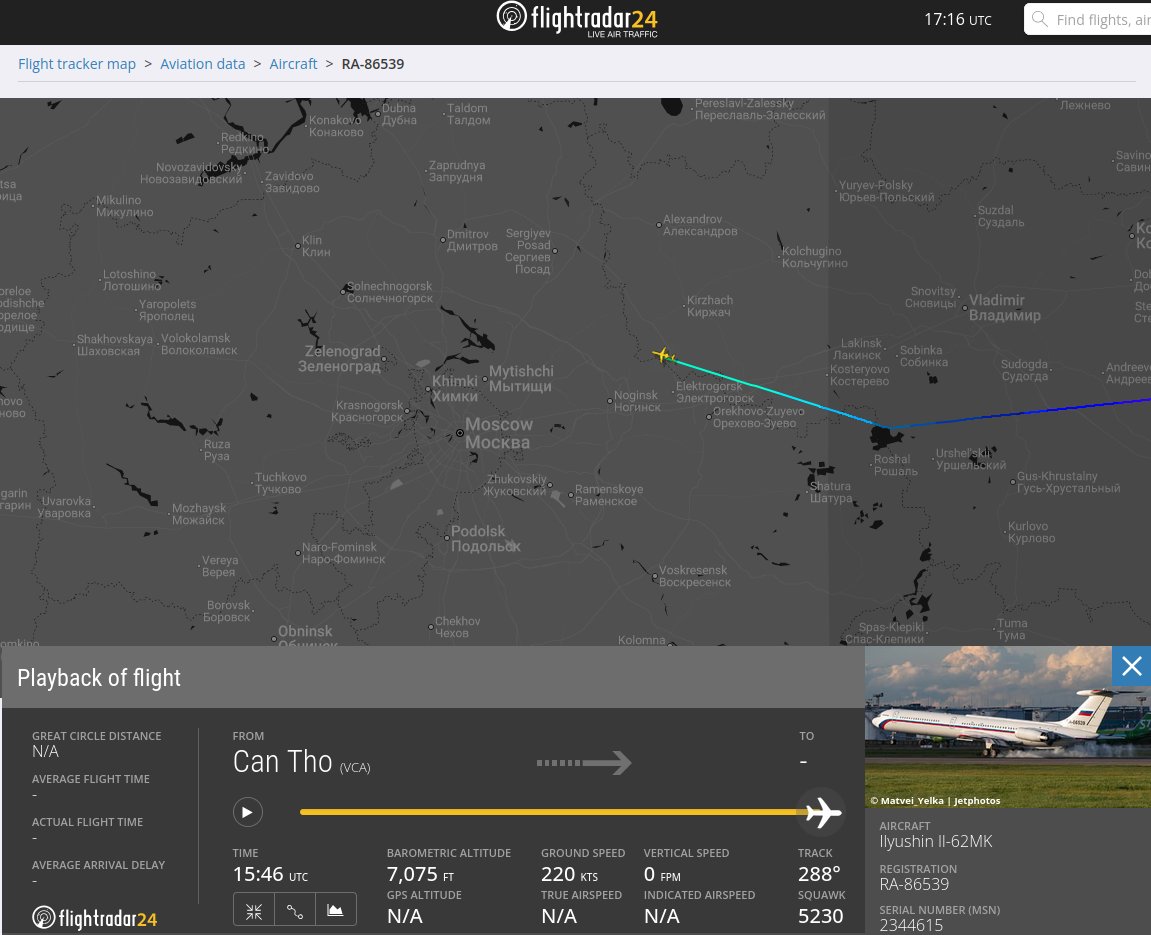This screenshot has height=935, width=1151.
Task: Click the Vladimir city label on map
Action: click(x=1004, y=308)
